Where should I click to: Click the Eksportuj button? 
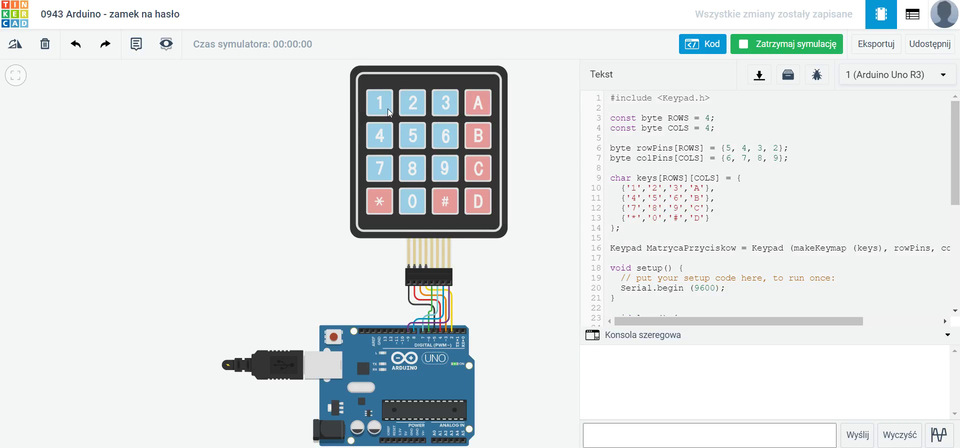(876, 44)
